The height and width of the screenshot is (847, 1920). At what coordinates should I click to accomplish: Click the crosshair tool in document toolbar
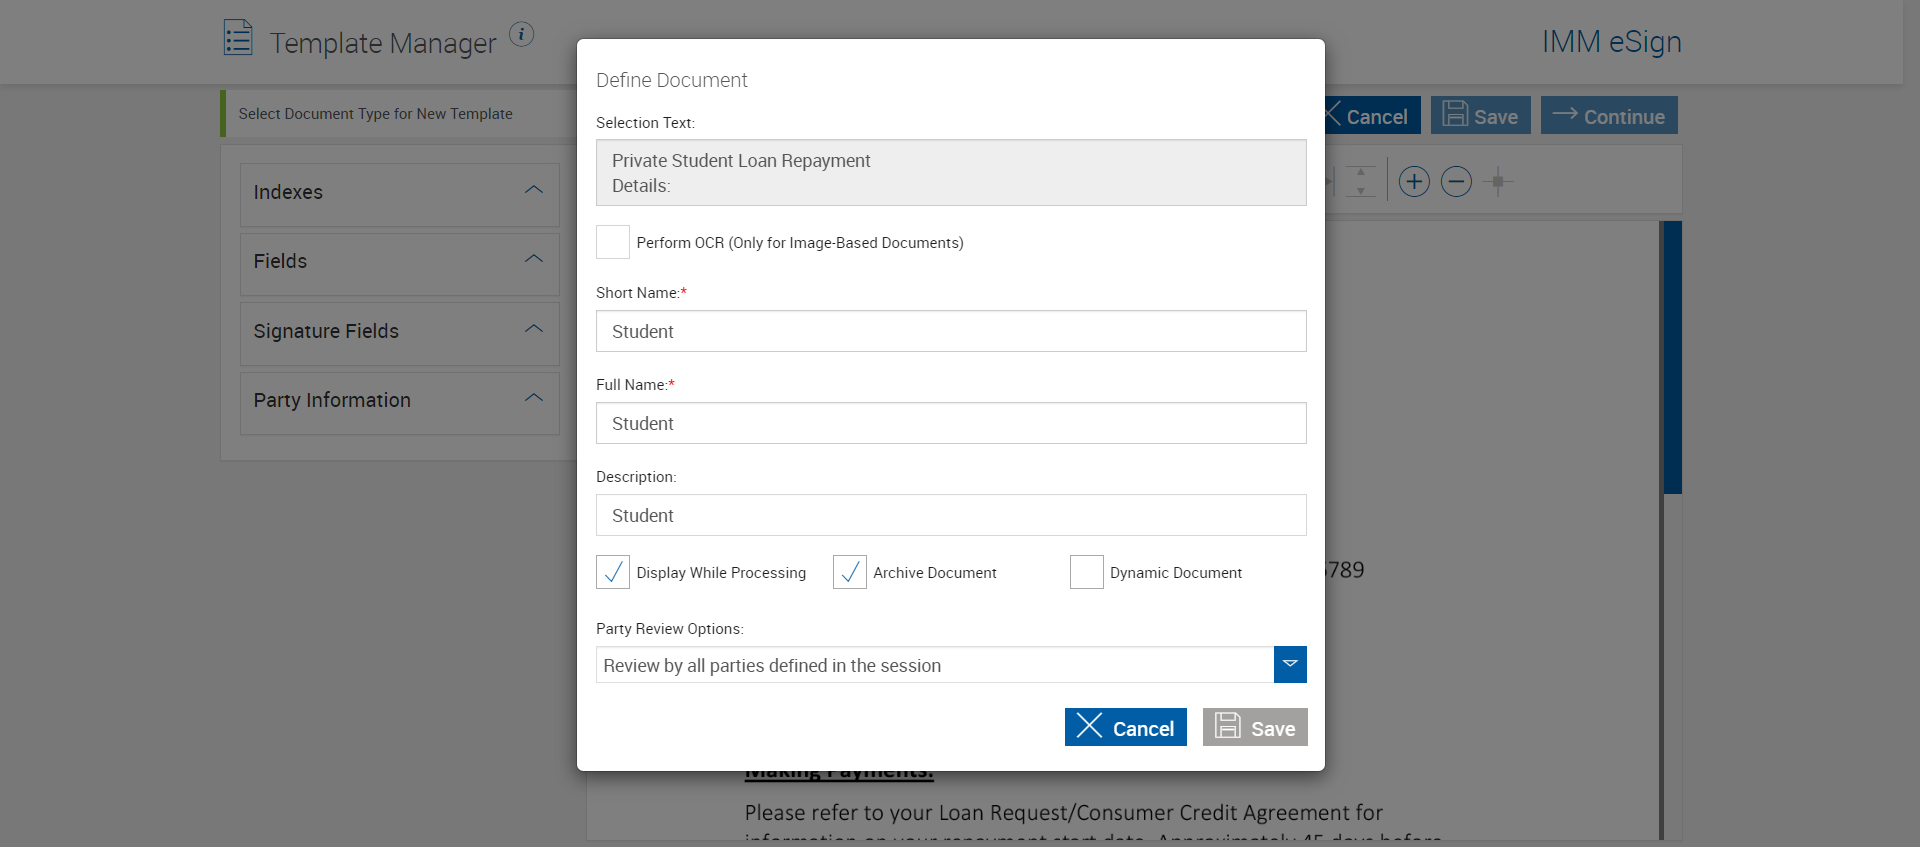click(x=1498, y=182)
